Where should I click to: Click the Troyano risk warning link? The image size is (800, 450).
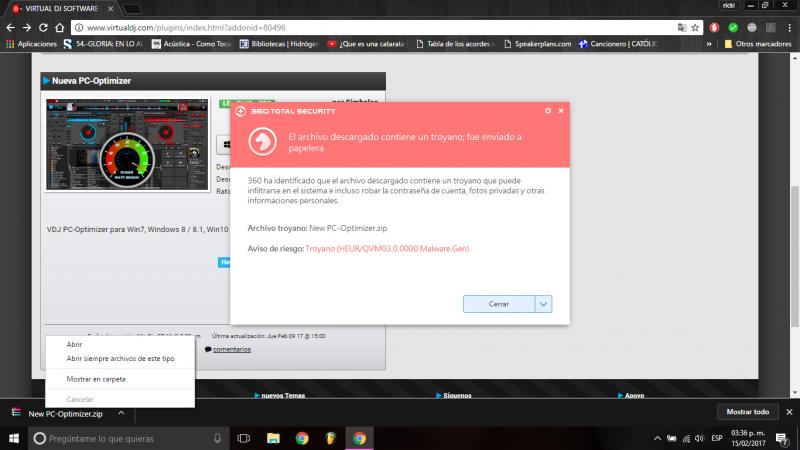[387, 248]
